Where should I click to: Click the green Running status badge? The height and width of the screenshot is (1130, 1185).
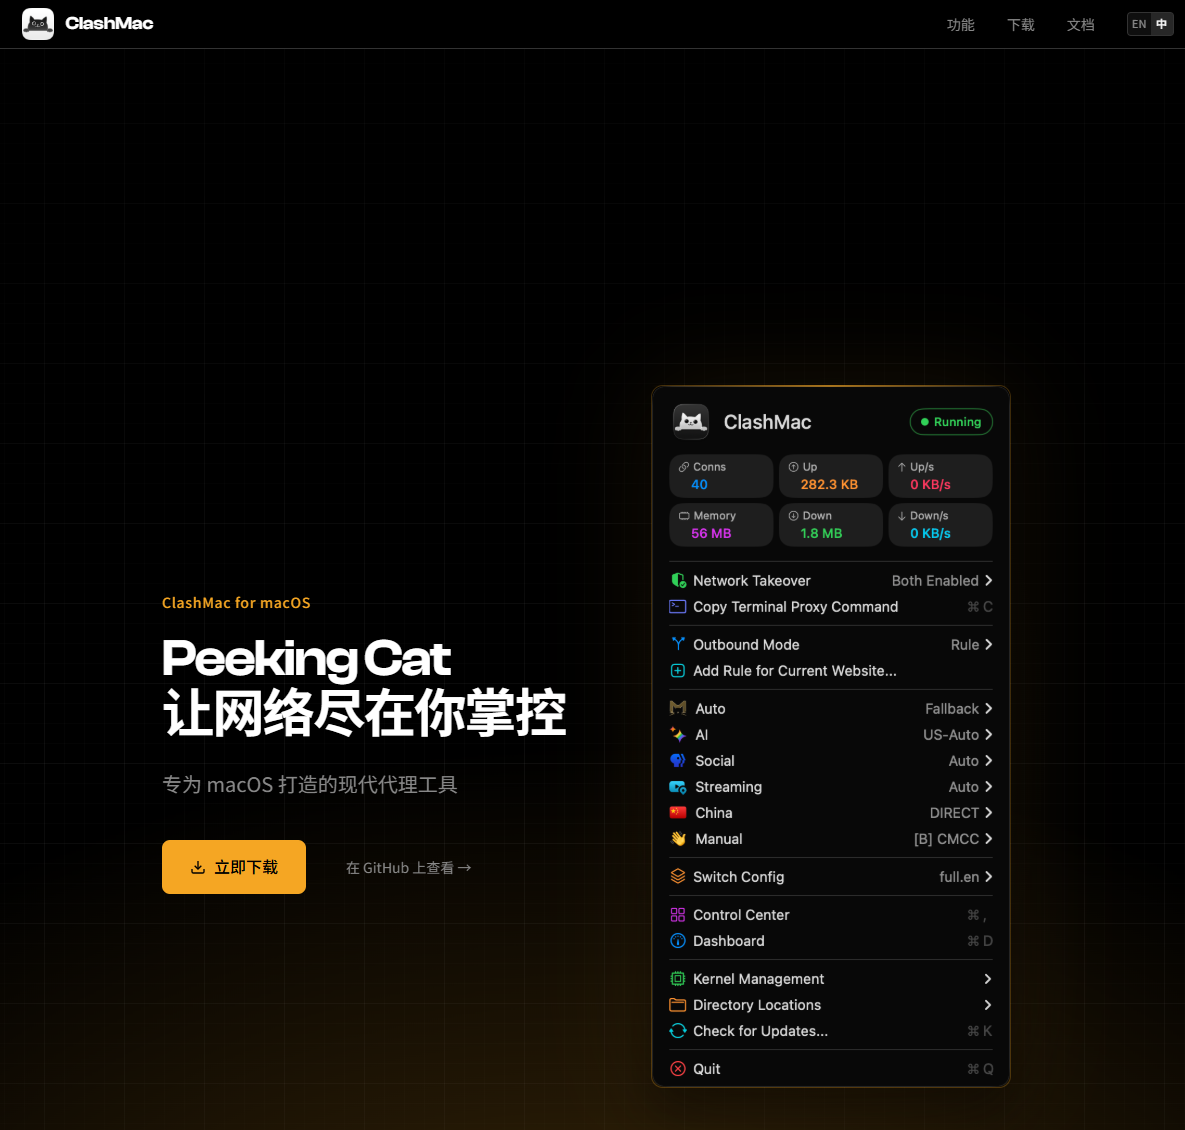[x=951, y=422]
